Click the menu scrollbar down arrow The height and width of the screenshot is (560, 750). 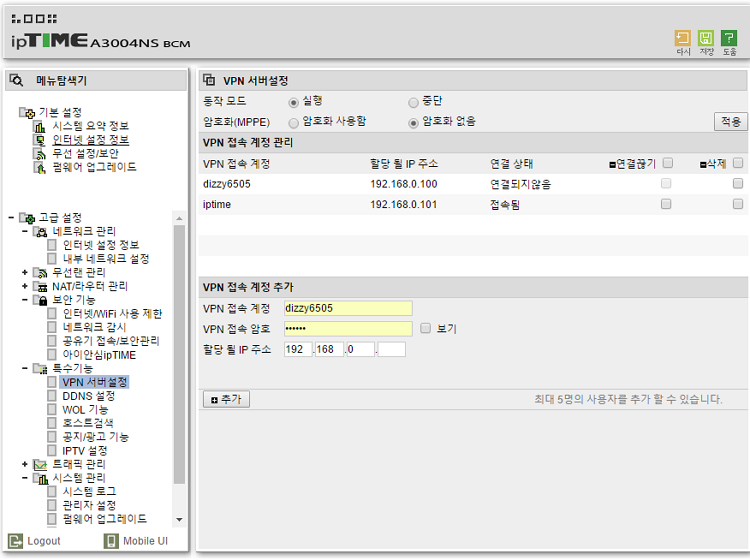click(x=179, y=520)
